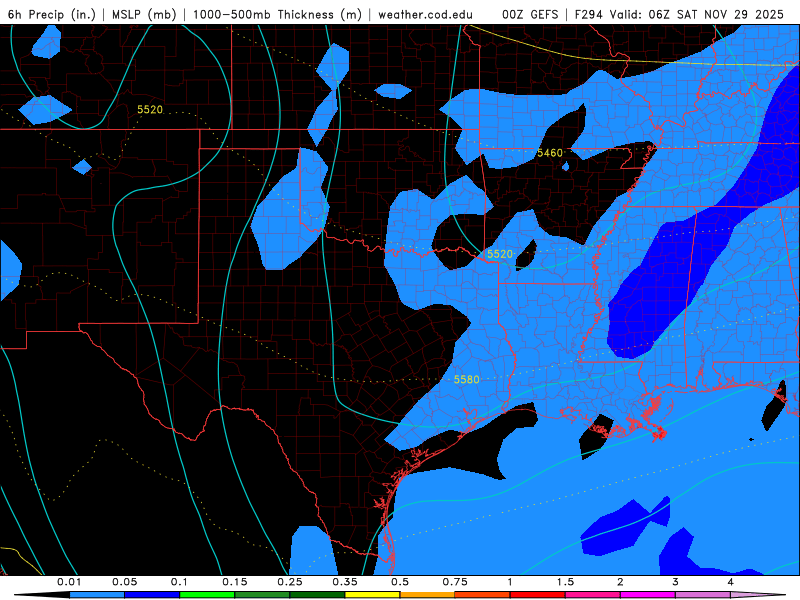Click the dark blue 0.05 legend swatch

point(152,595)
